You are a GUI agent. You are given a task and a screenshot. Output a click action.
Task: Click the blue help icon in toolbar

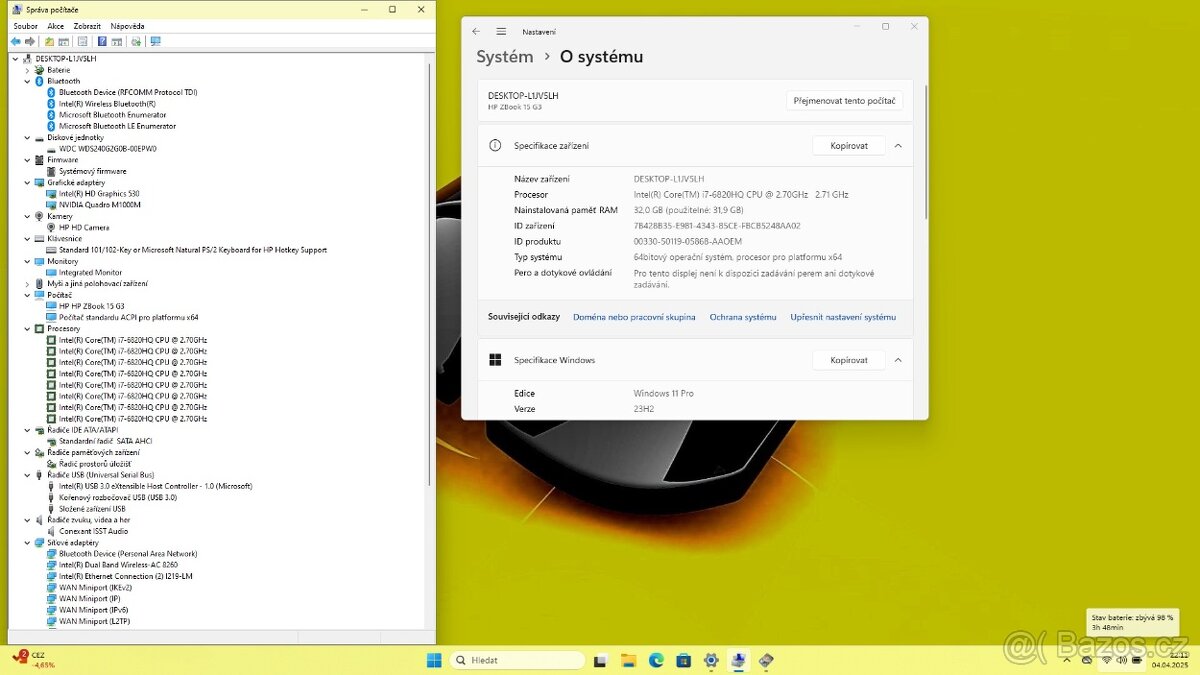[102, 42]
